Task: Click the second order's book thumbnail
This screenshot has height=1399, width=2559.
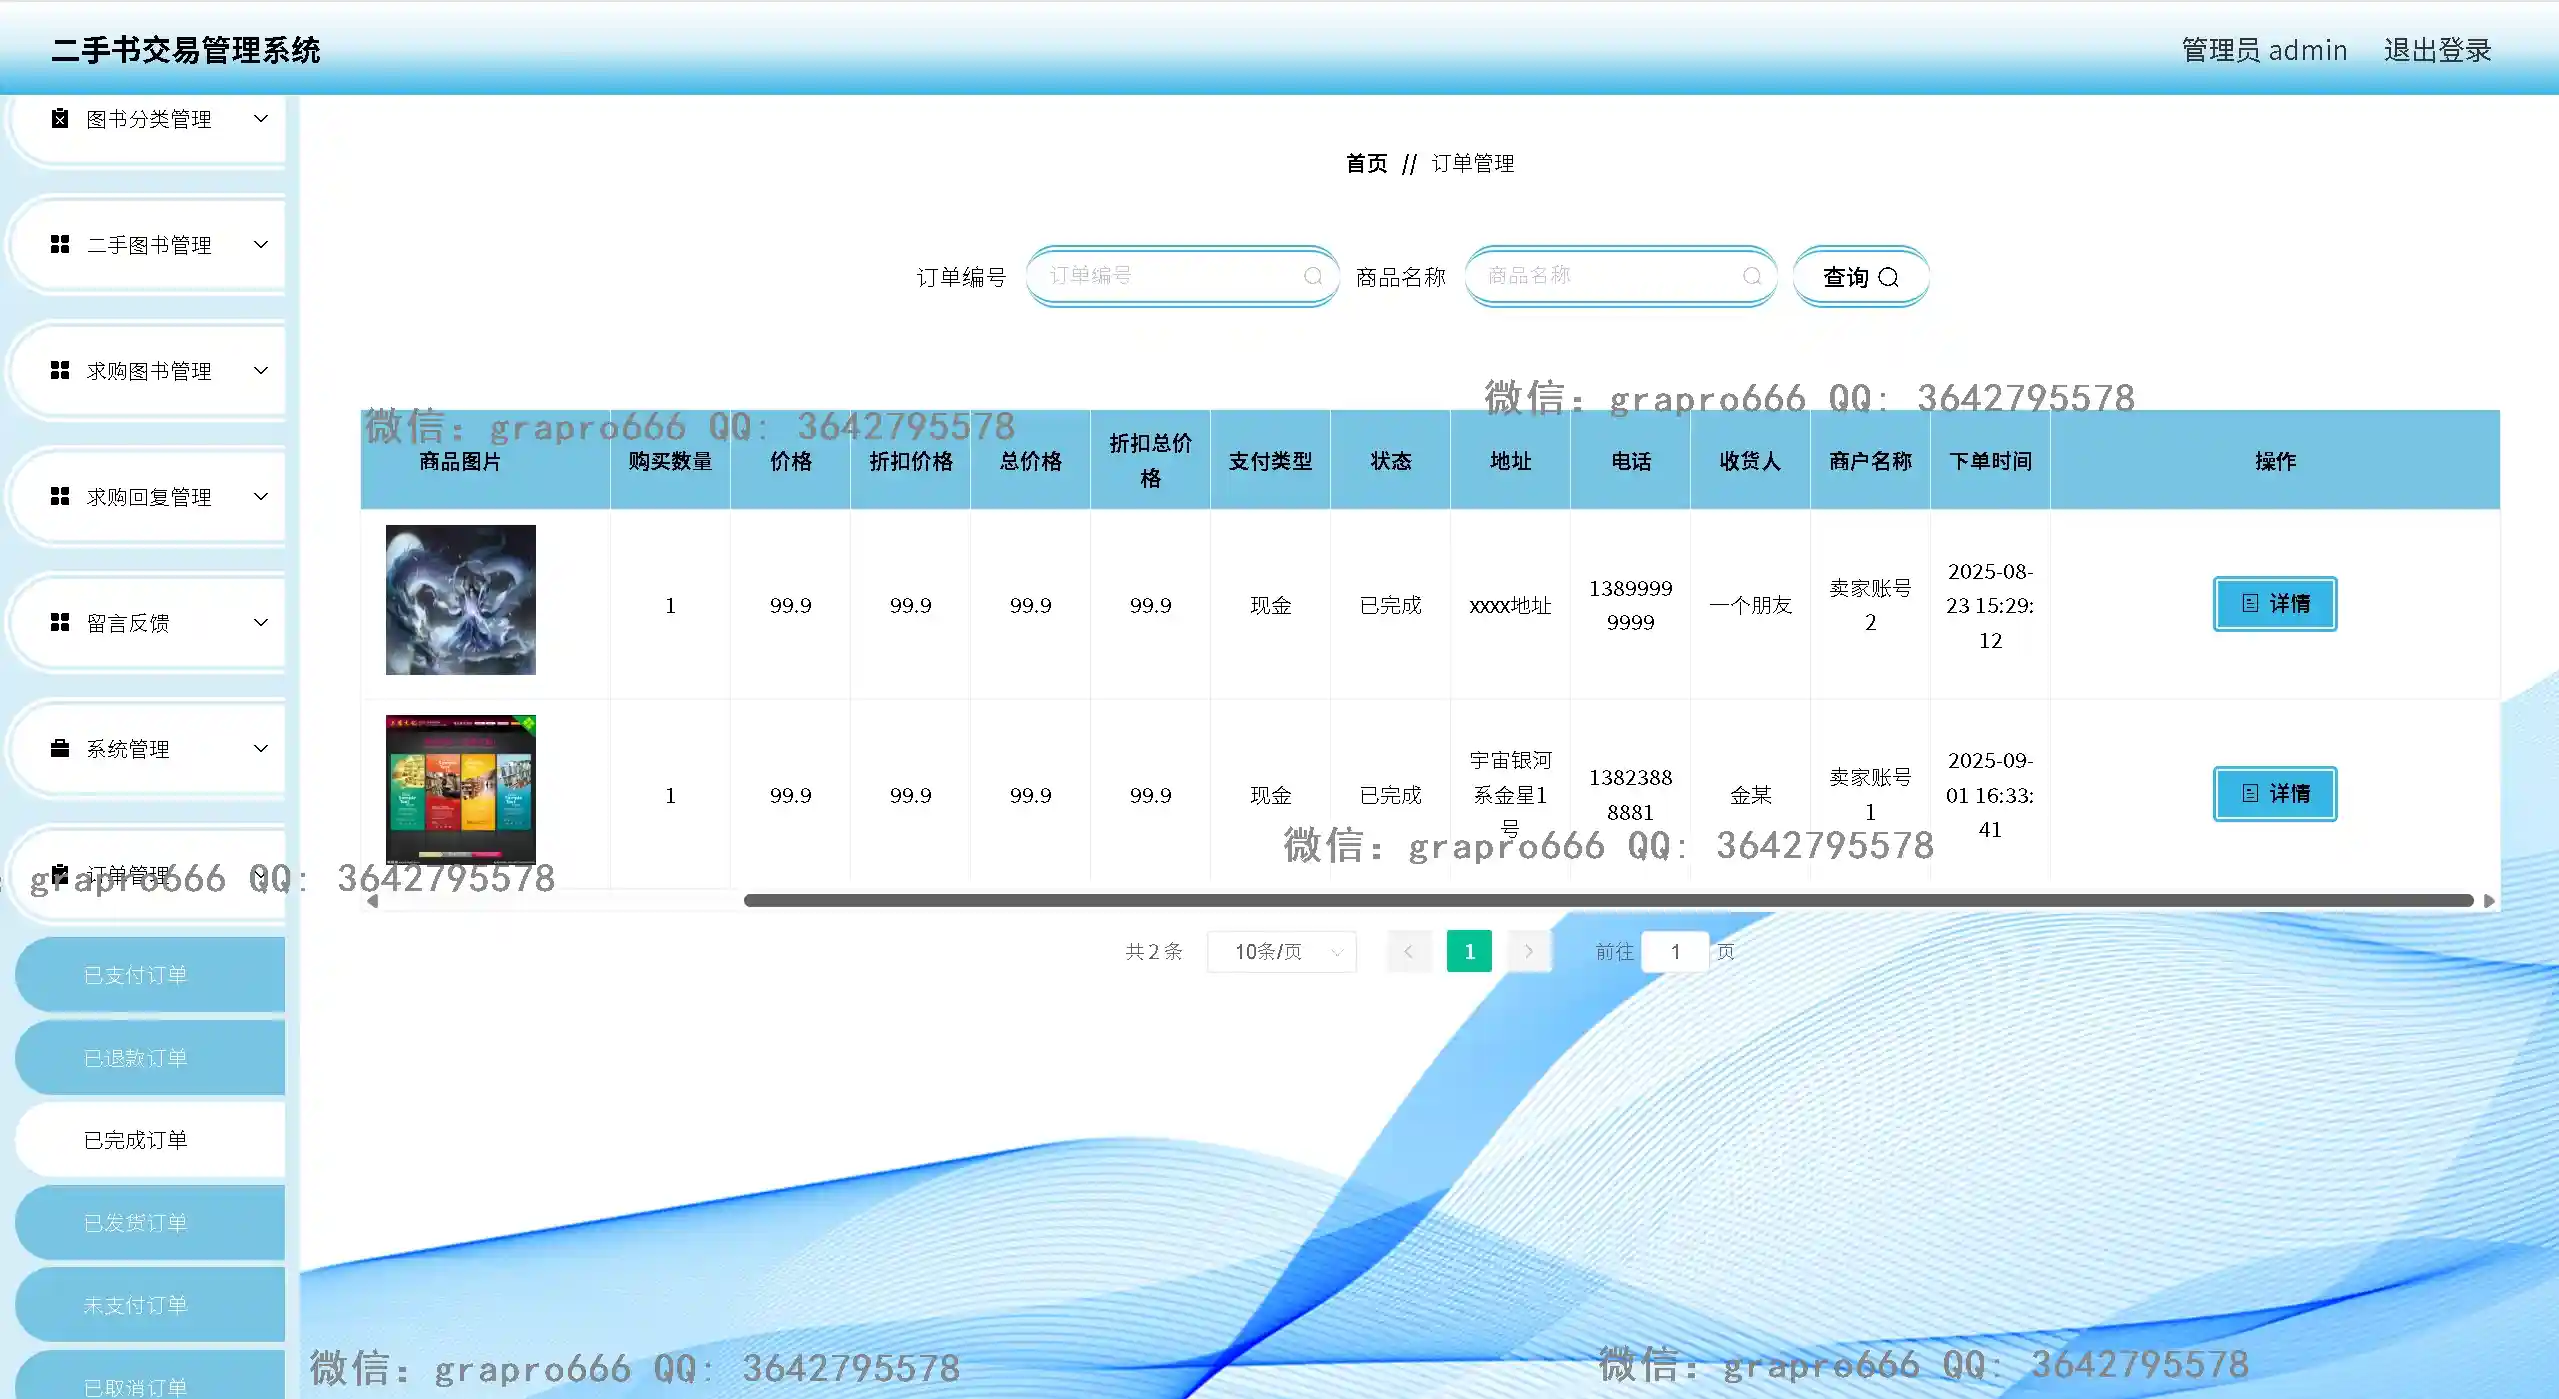Action: pyautogui.click(x=461, y=789)
